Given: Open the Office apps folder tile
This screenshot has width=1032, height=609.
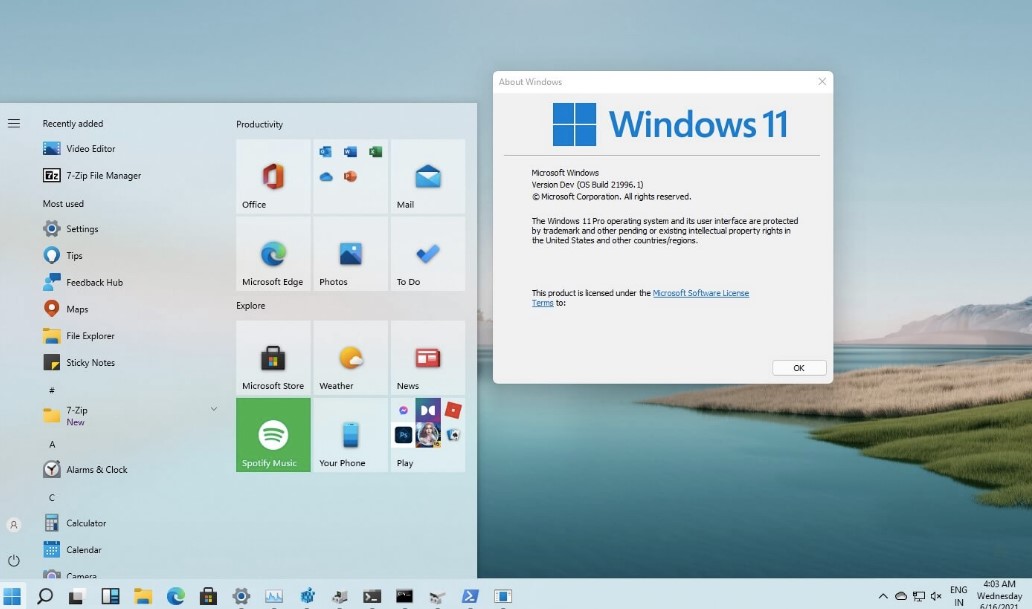Looking at the screenshot, I should coord(350,176).
